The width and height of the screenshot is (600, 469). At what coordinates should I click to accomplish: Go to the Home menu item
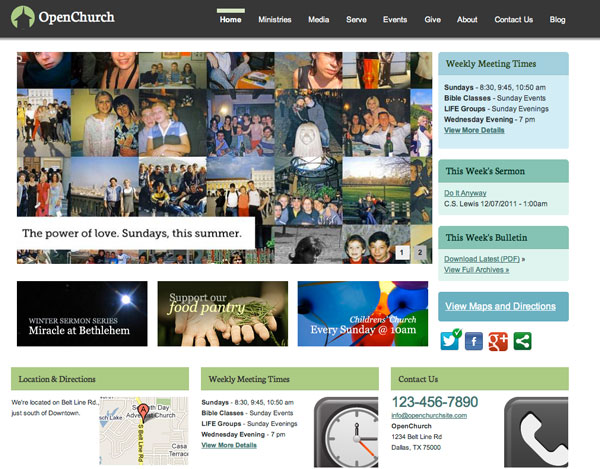pos(230,20)
